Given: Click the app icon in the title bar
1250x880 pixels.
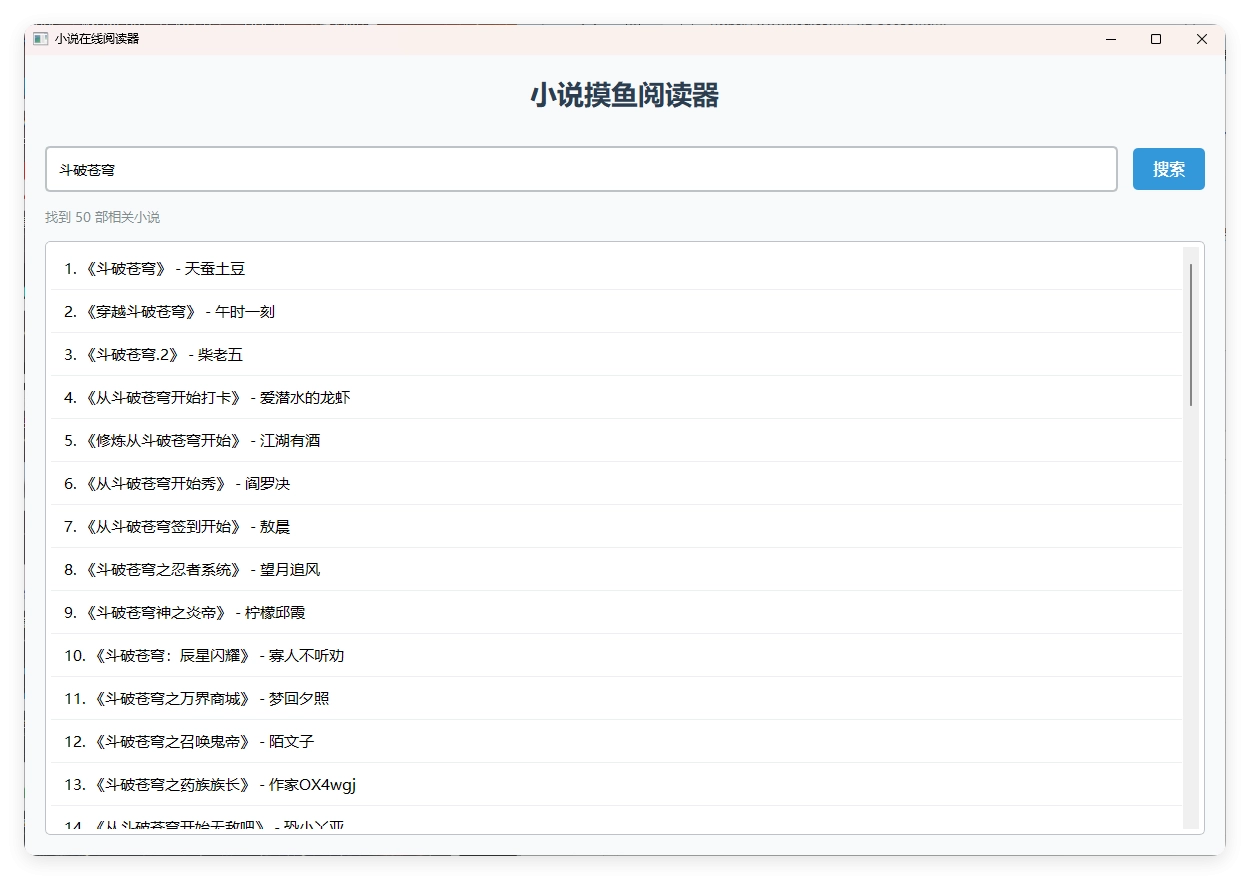Looking at the screenshot, I should (40, 39).
